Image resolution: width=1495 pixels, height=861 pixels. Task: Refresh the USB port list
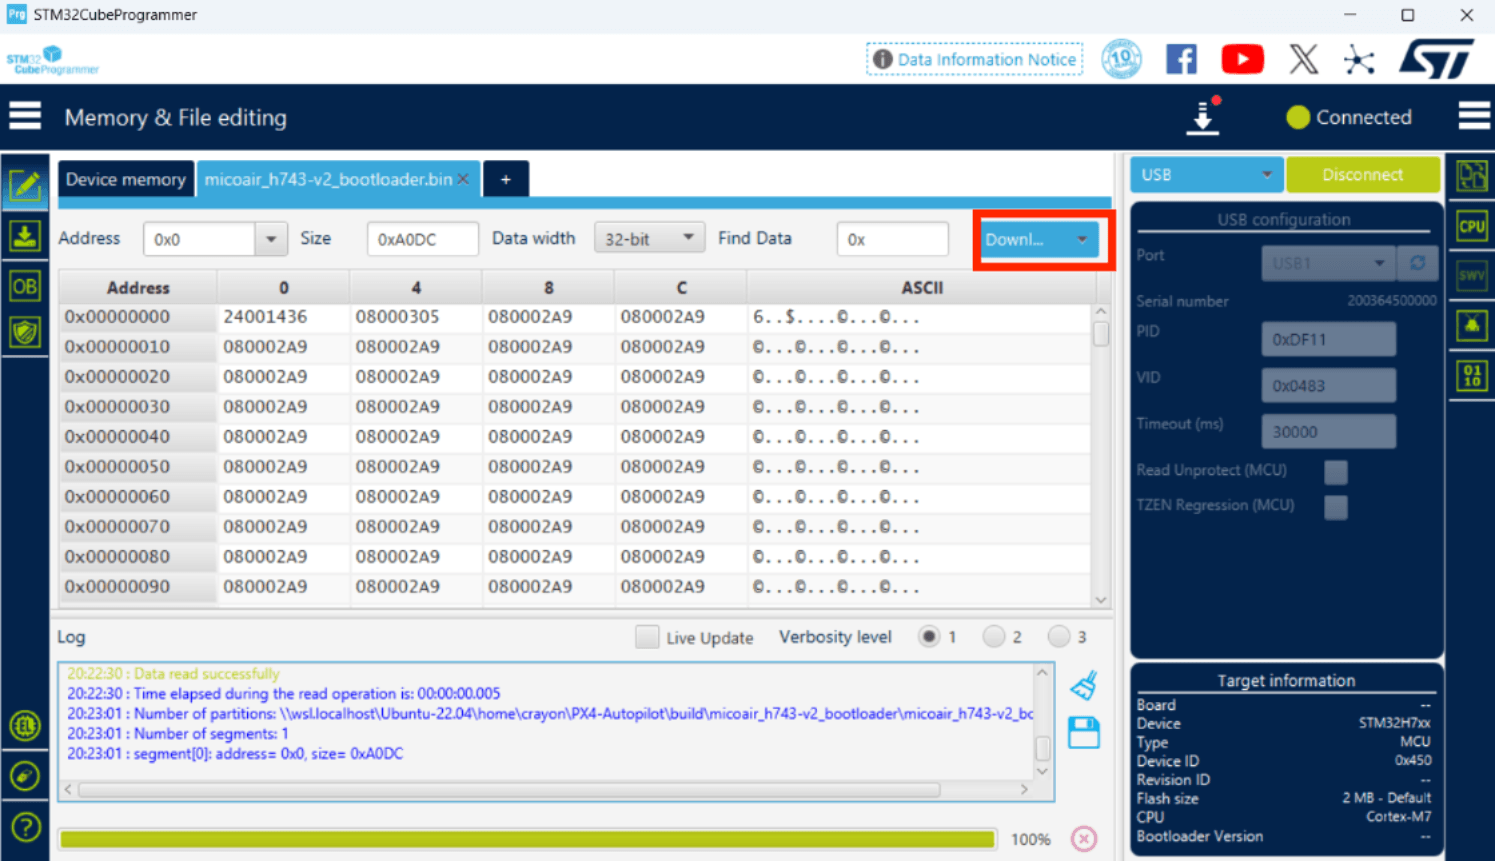coord(1417,263)
